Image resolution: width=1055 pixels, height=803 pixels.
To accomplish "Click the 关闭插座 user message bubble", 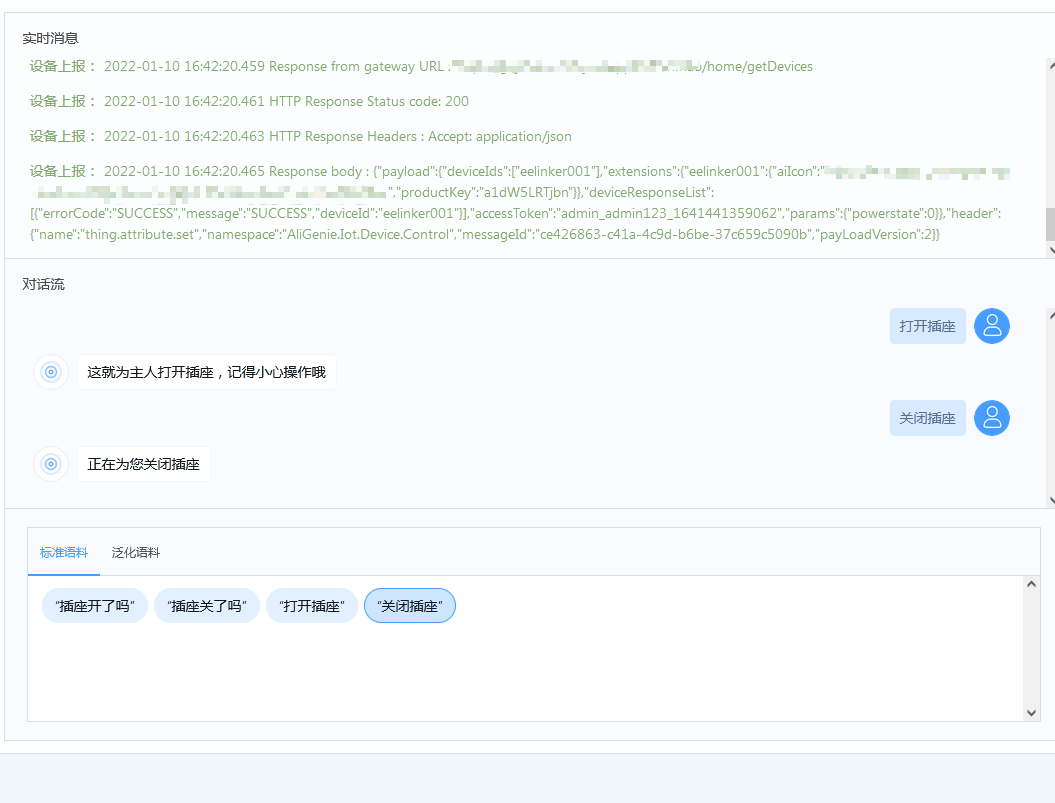I will click(927, 418).
